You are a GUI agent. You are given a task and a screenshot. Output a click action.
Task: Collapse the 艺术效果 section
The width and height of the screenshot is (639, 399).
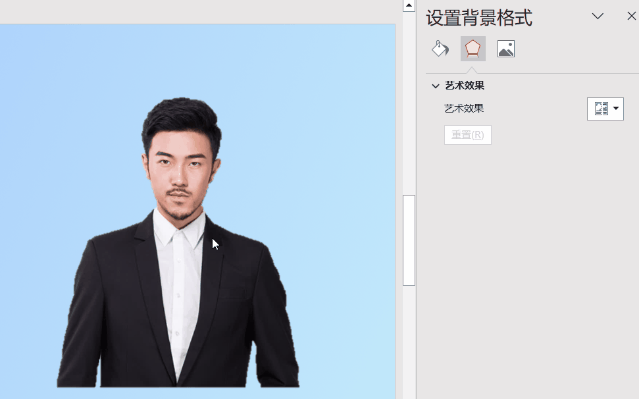point(435,86)
